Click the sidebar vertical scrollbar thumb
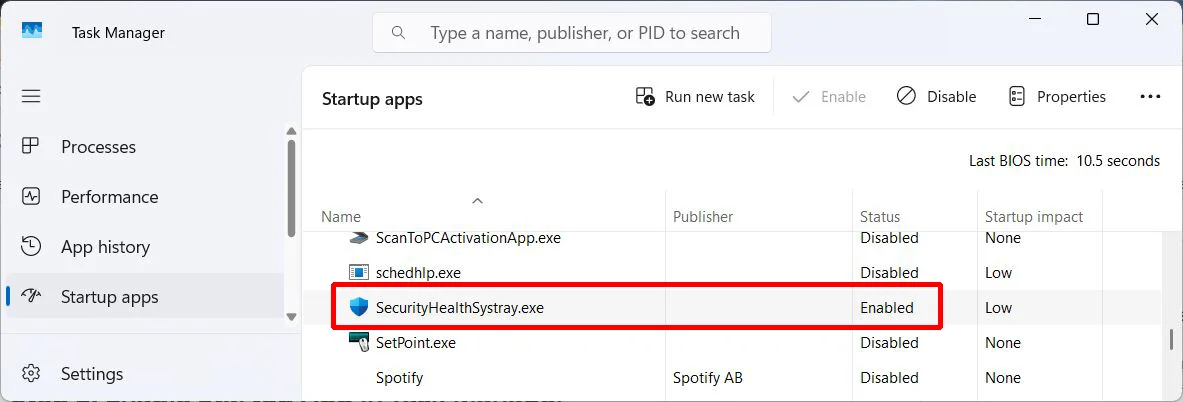Viewport: 1183px width, 402px height. pyautogui.click(x=292, y=188)
